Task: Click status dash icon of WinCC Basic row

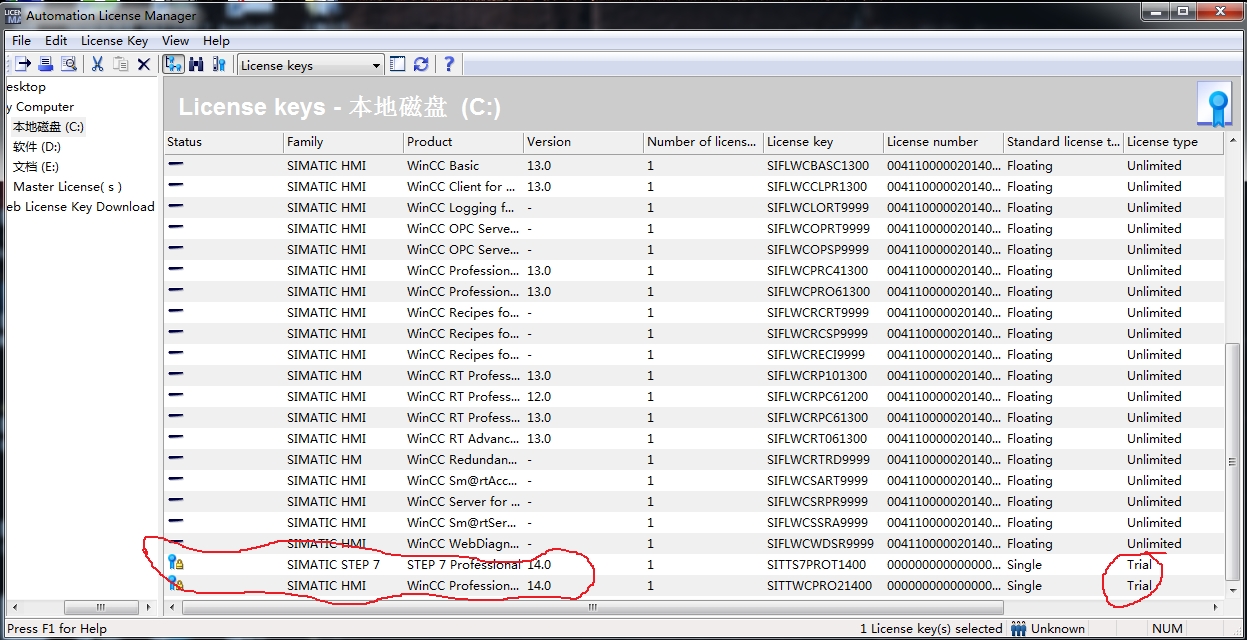Action: (x=175, y=165)
